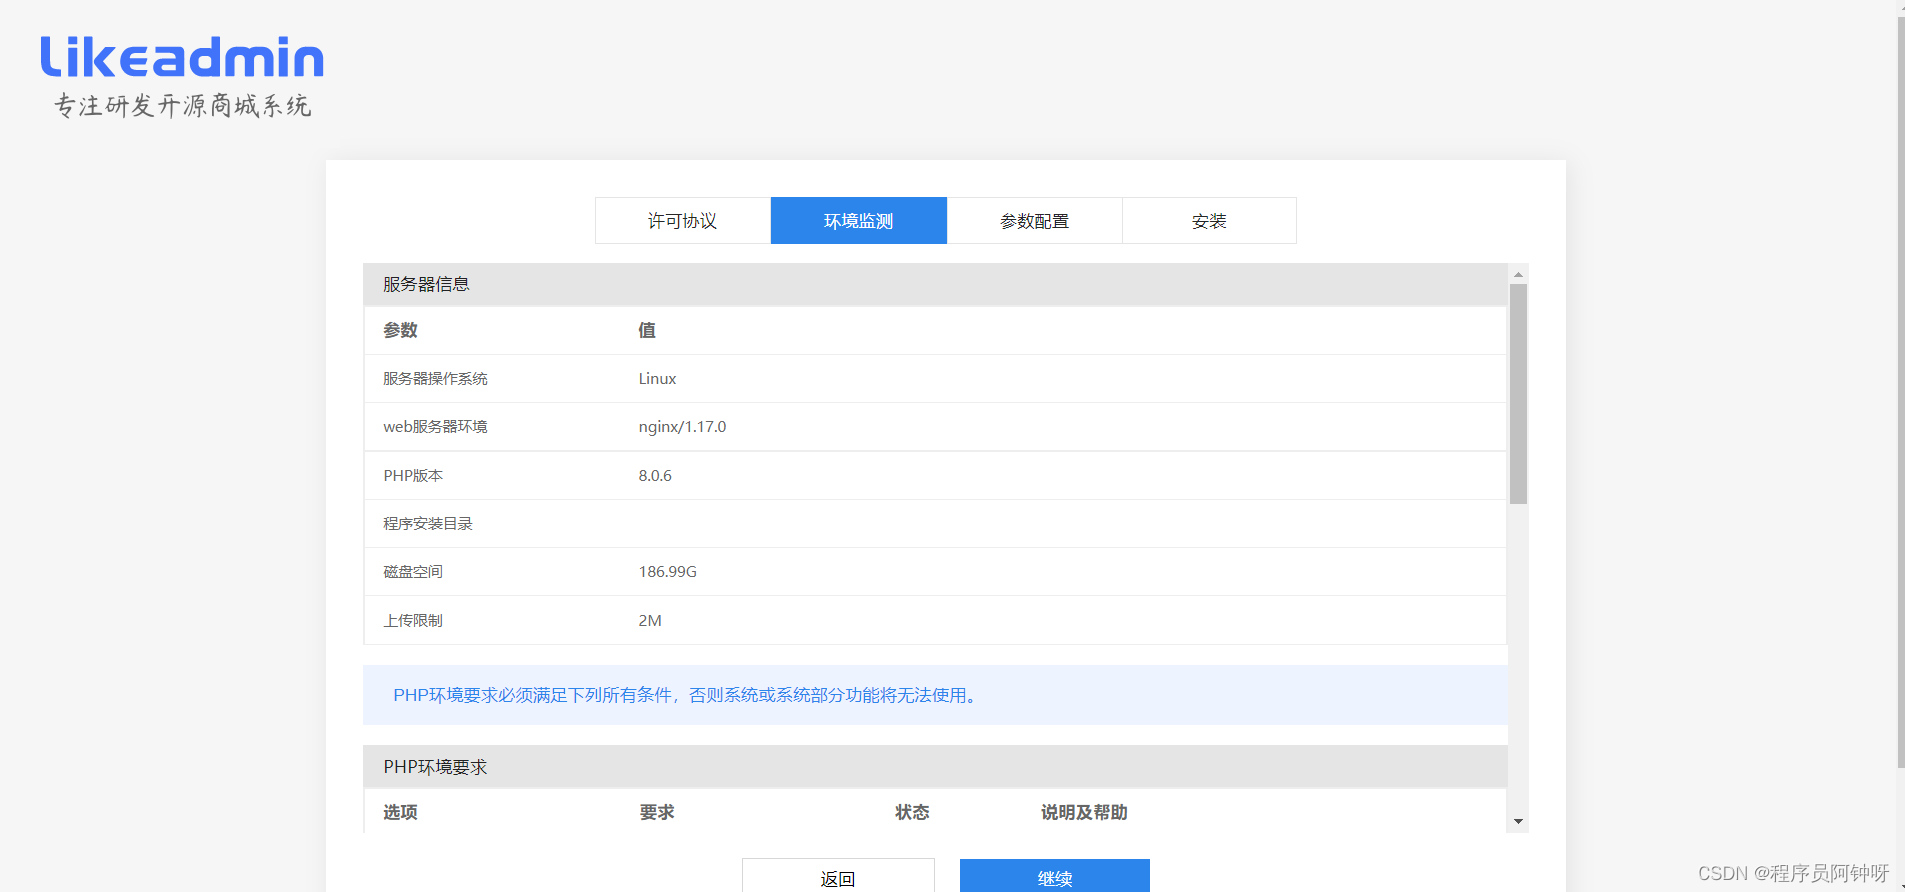
Task: Click the nginx/1.17.0 value
Action: (682, 426)
